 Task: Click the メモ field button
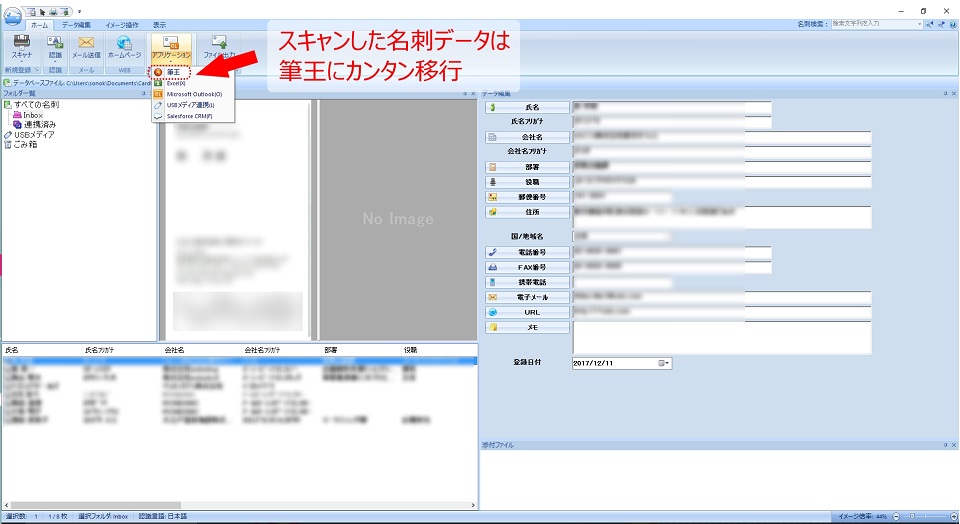tap(527, 328)
